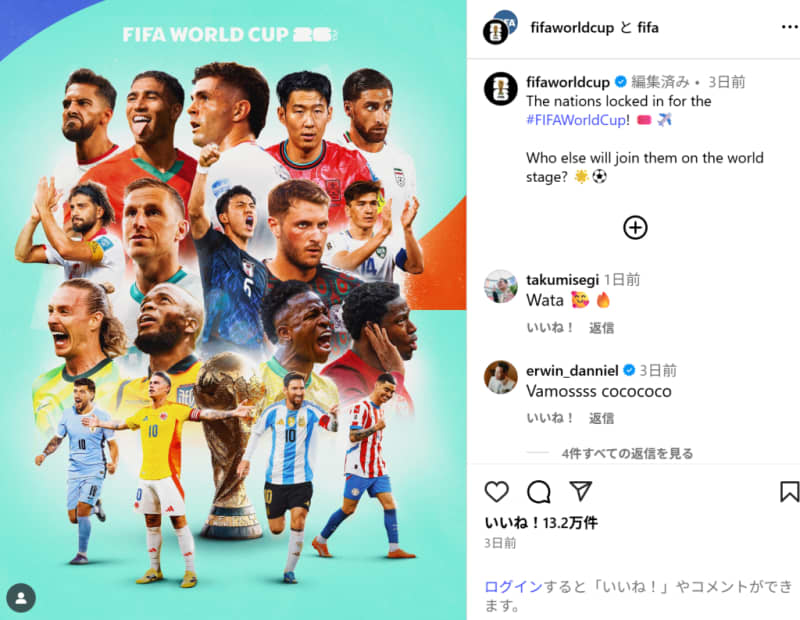Viewport: 800px width, 620px height.
Task: Save the post with the bookmark icon
Action: (x=789, y=491)
